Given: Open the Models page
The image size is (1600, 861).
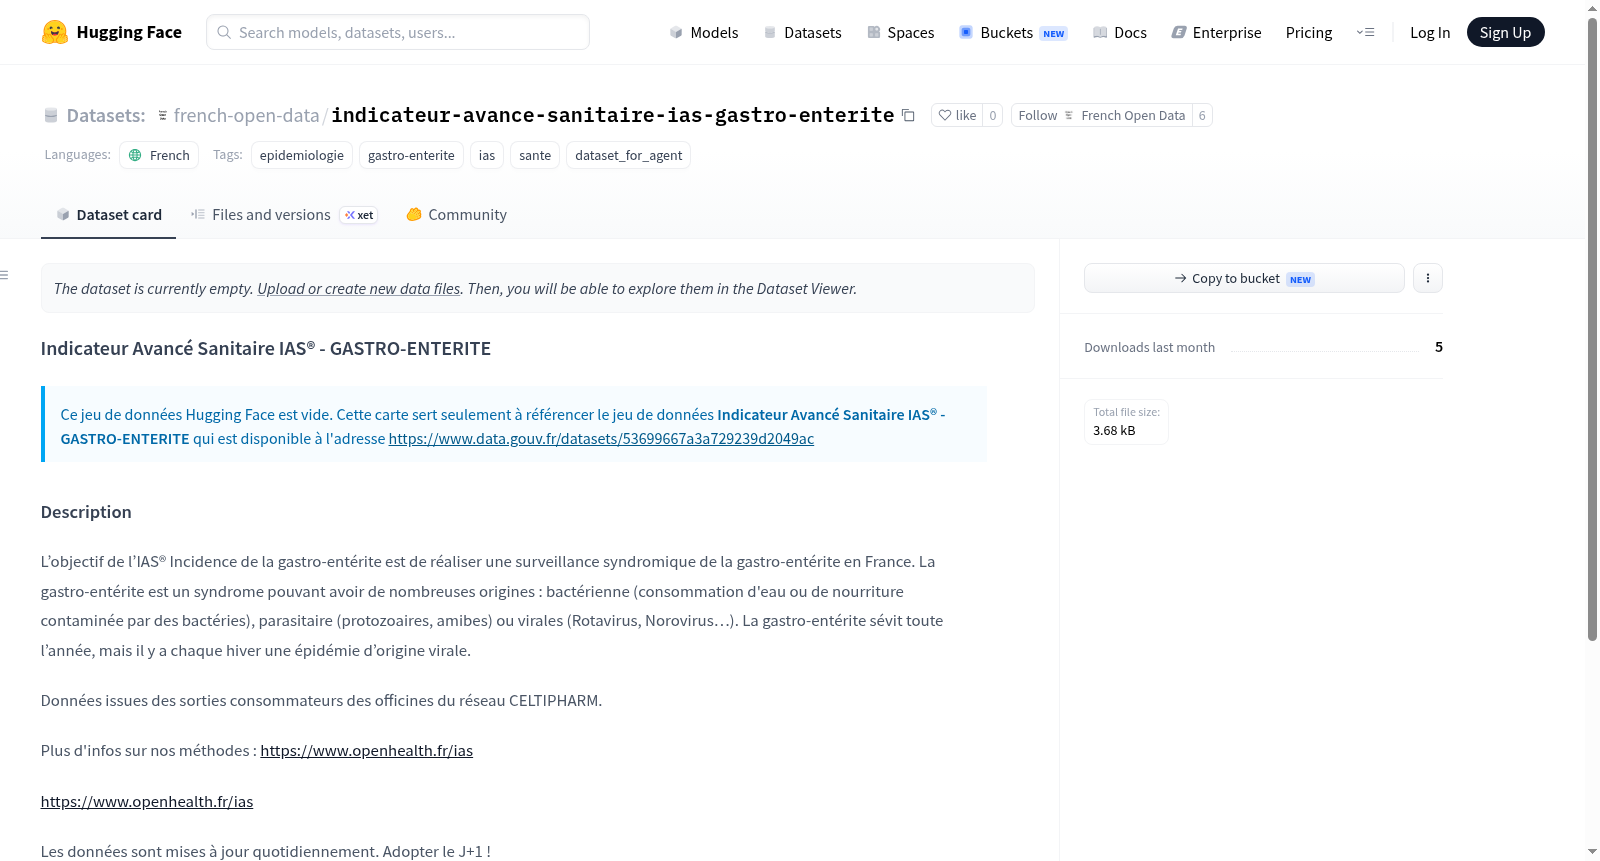Looking at the screenshot, I should (x=704, y=32).
